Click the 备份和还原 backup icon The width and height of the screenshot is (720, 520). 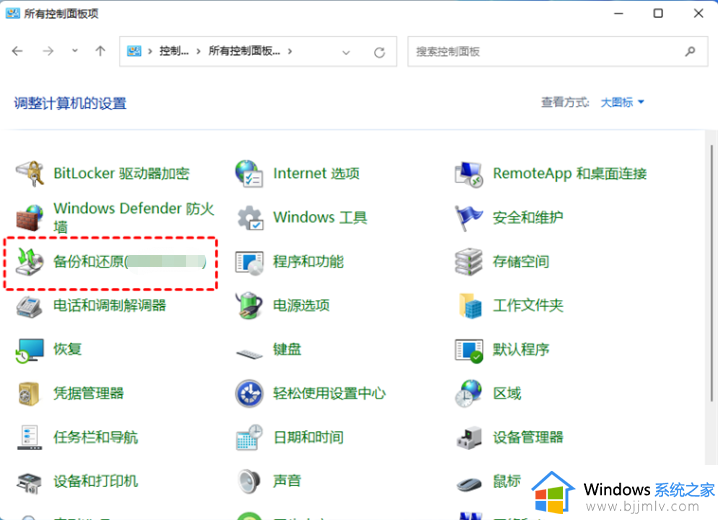(30, 261)
